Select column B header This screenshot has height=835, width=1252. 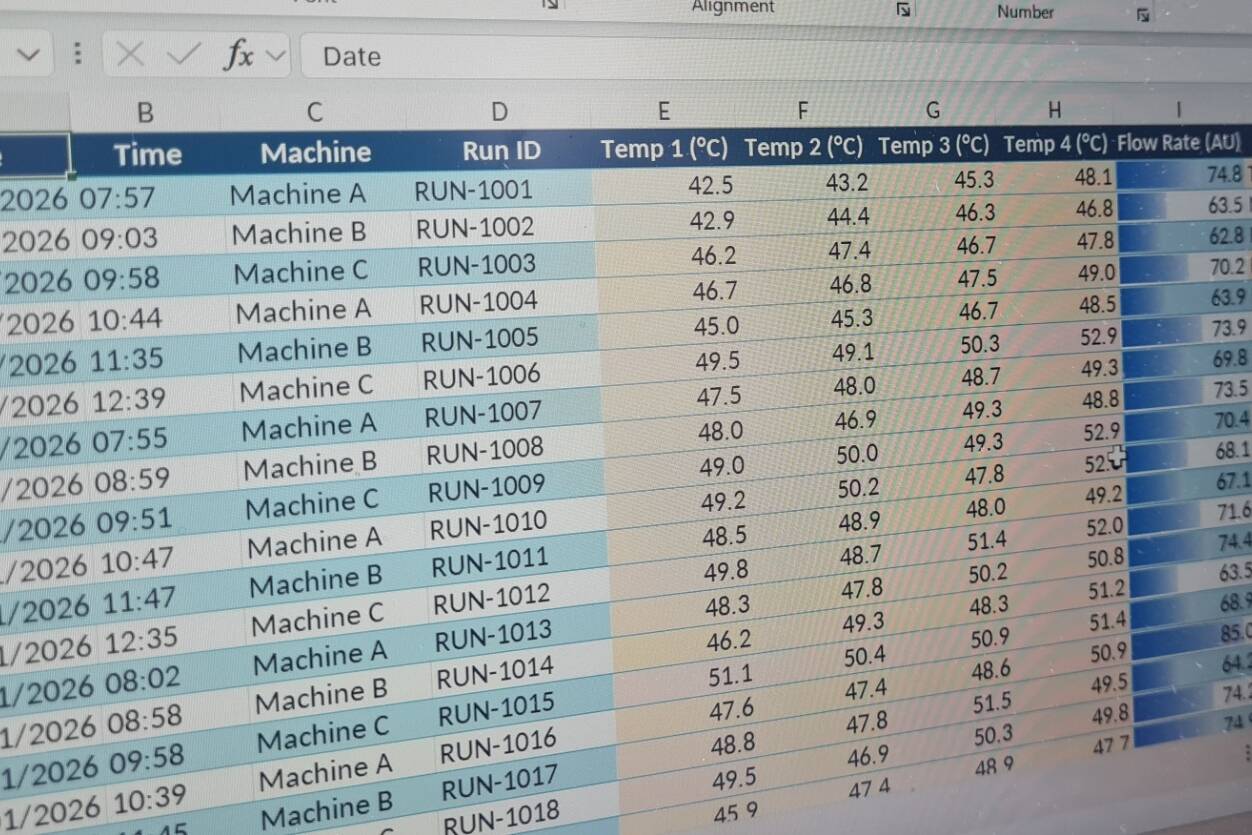click(145, 112)
